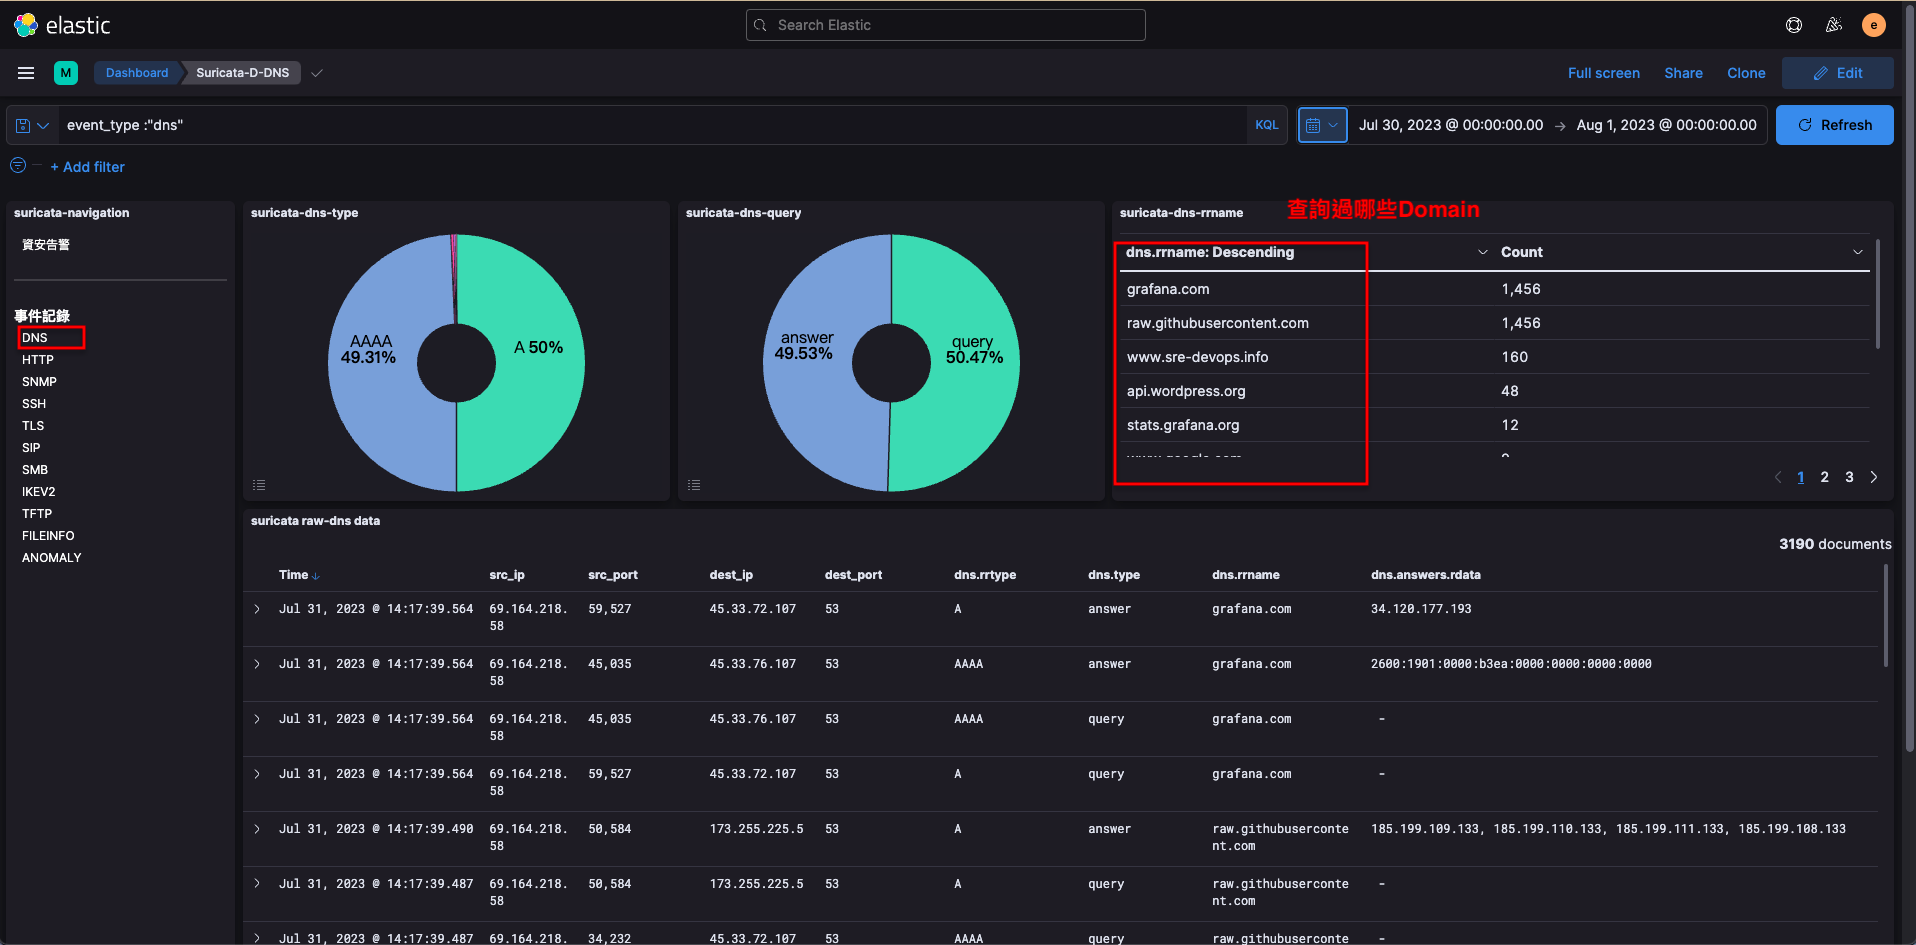Toggle legend on suricata-dns-query chart

pos(694,485)
